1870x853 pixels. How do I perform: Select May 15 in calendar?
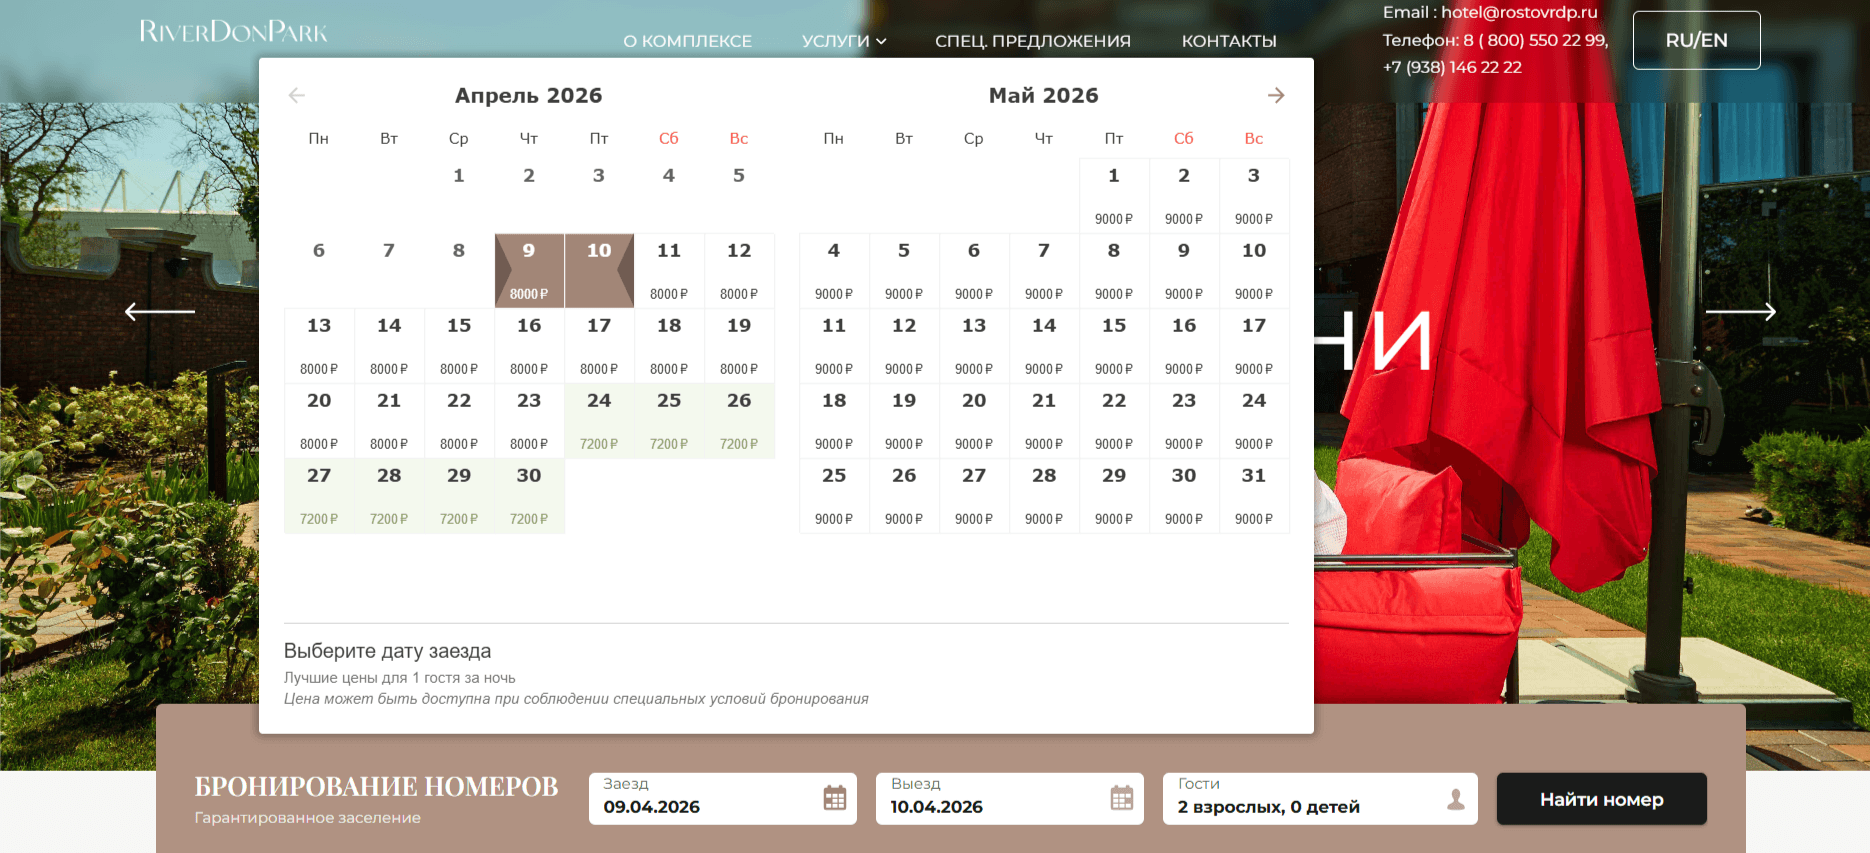pyautogui.click(x=1114, y=346)
